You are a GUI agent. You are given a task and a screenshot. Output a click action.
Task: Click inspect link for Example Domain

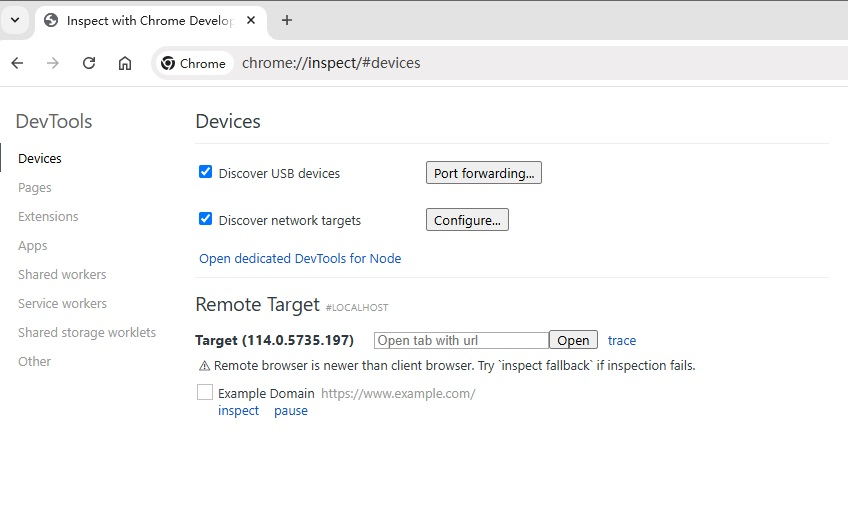coord(238,411)
